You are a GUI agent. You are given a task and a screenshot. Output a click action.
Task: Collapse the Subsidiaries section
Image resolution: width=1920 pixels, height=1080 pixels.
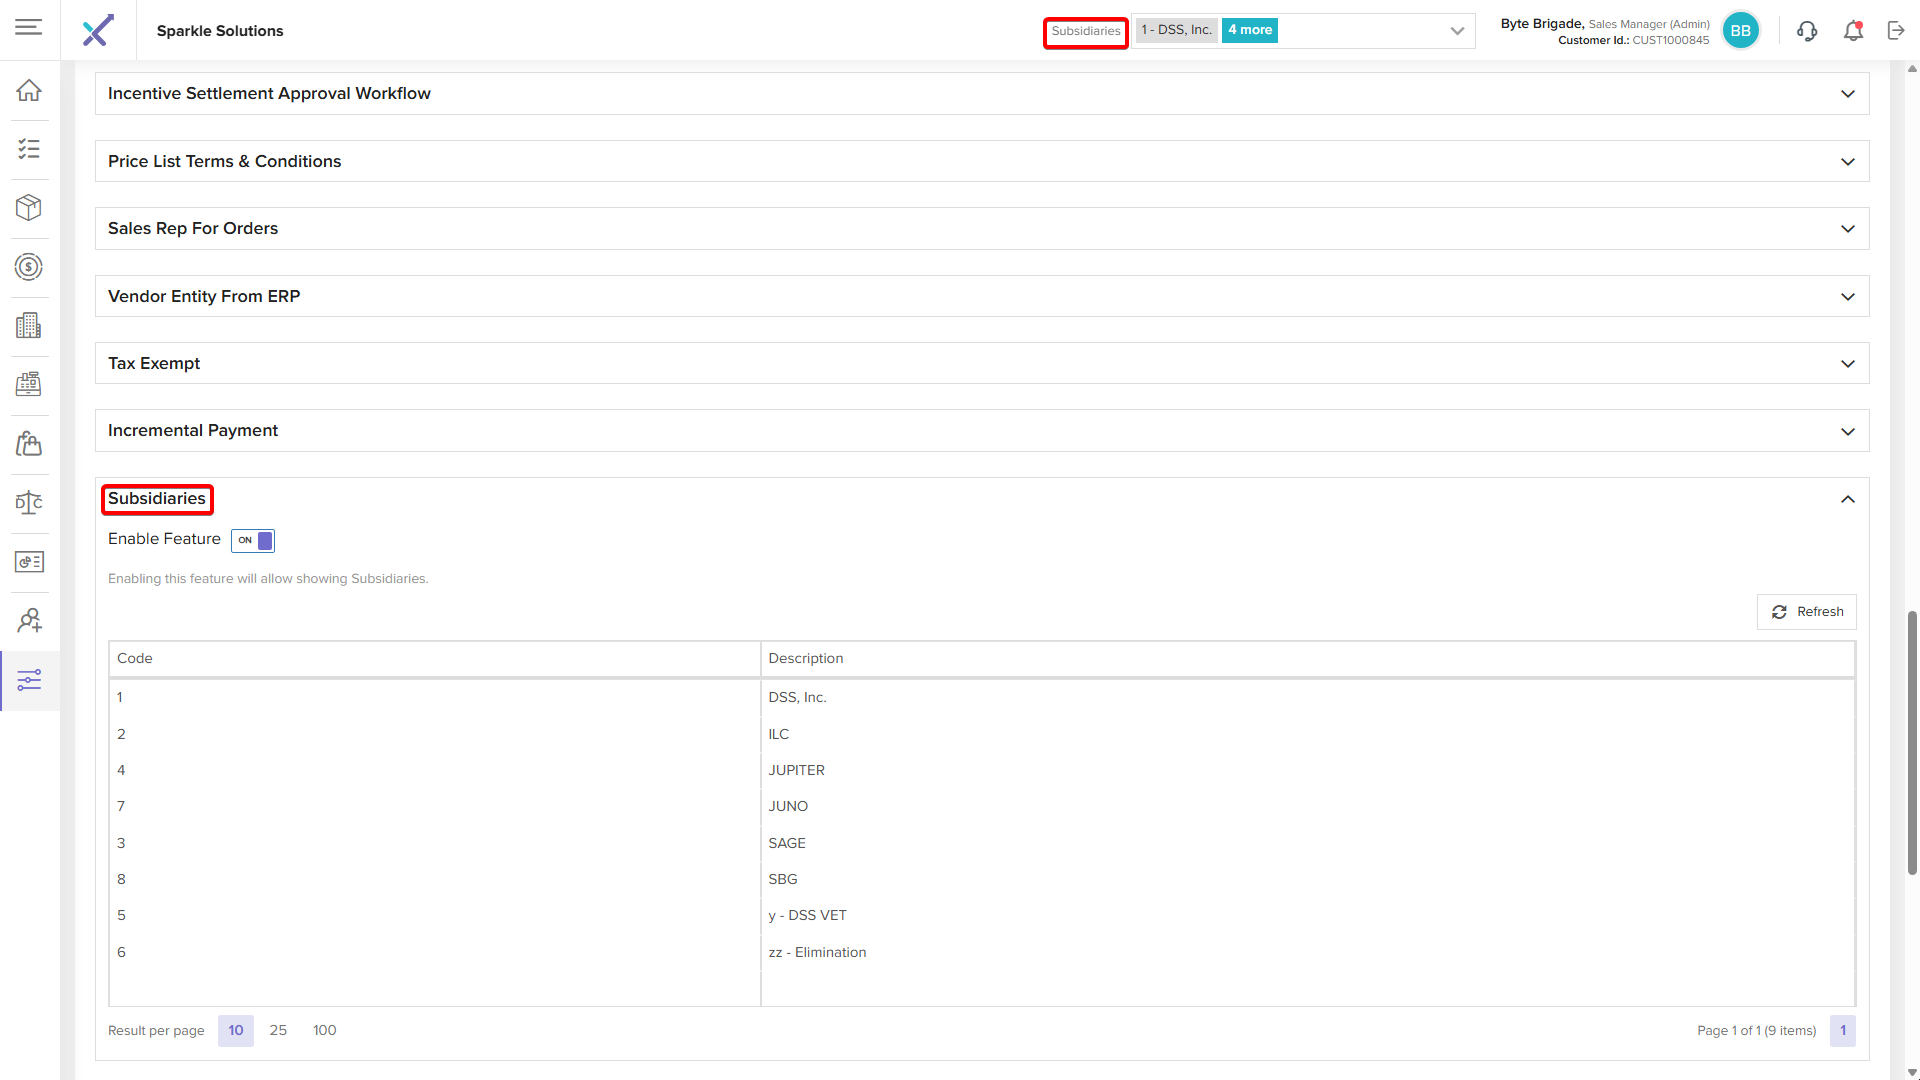1847,499
